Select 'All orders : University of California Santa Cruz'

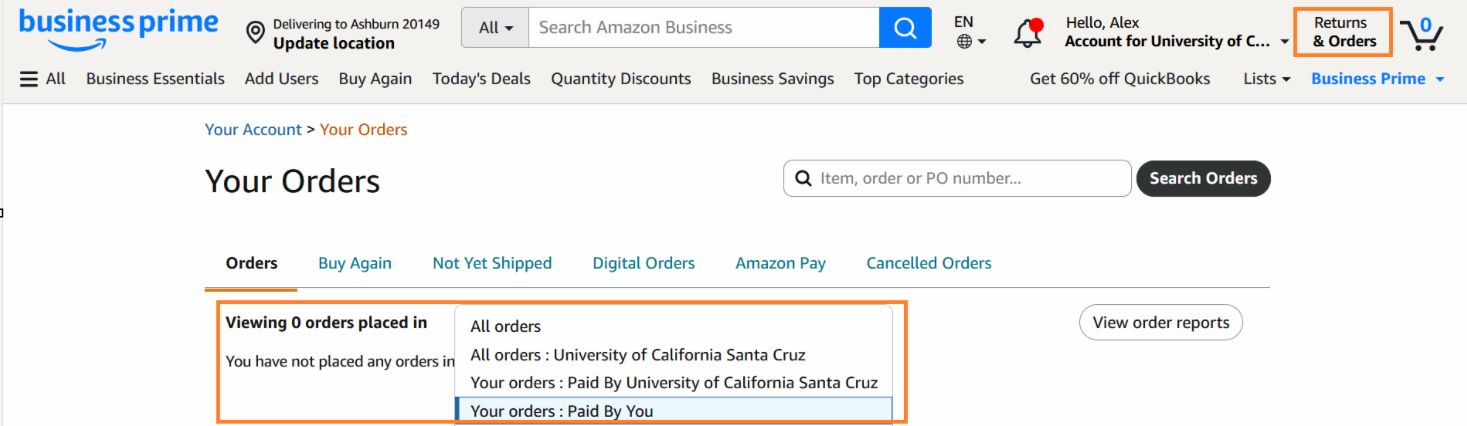point(638,354)
